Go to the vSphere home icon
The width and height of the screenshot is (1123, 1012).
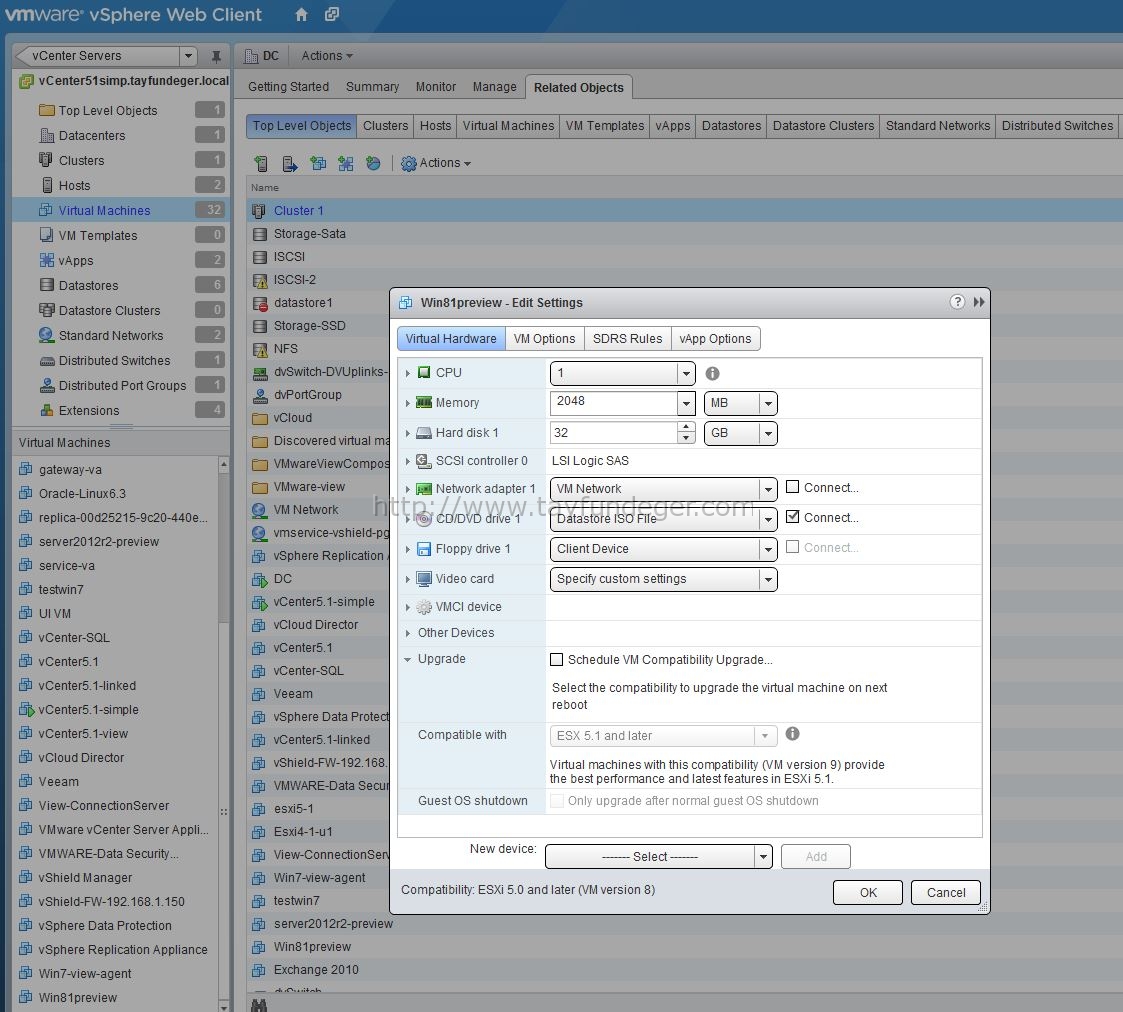click(302, 14)
